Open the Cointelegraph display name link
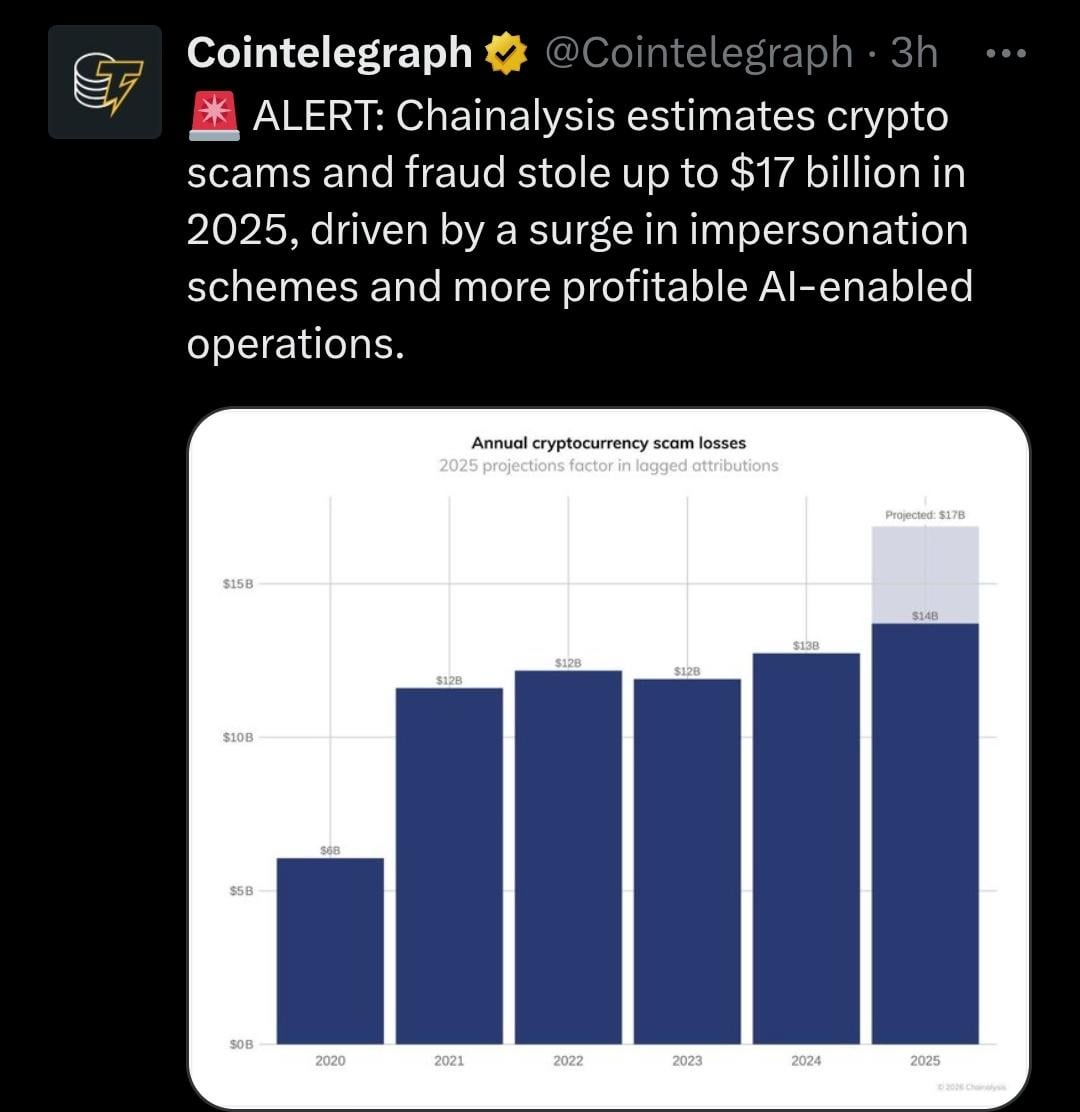Image resolution: width=1080 pixels, height=1112 pixels. [329, 54]
